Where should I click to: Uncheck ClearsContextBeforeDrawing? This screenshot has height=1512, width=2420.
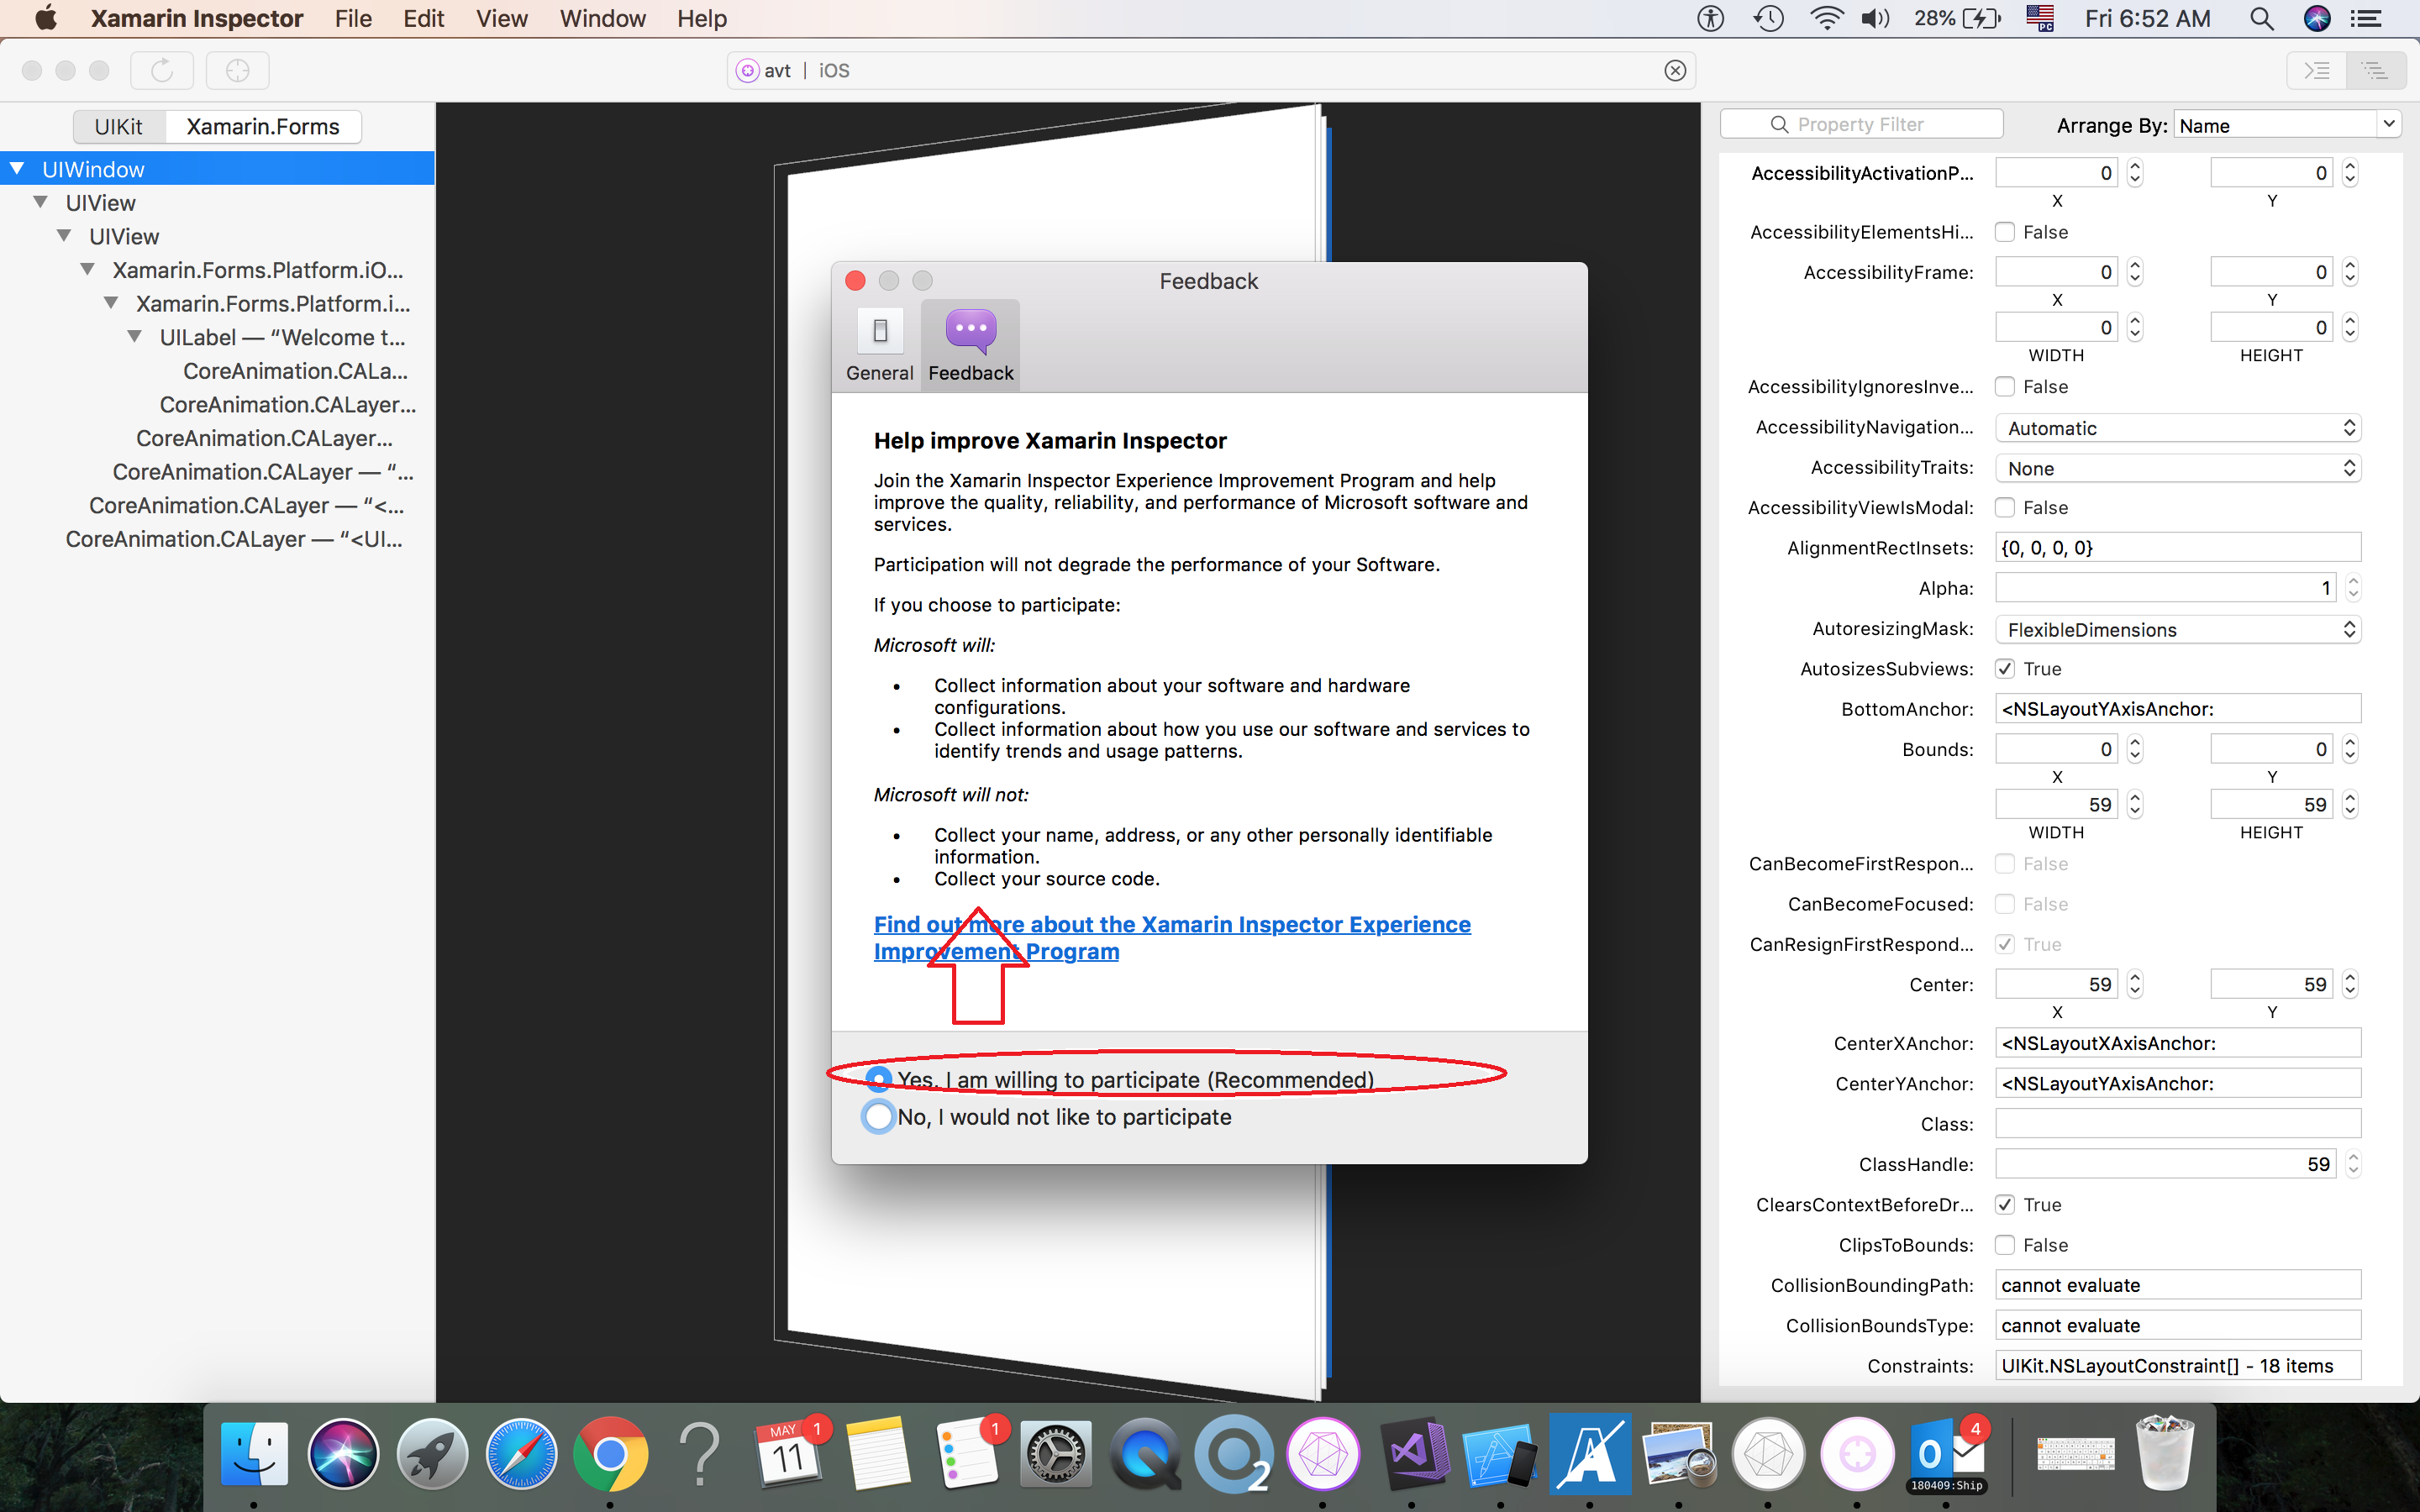coord(2006,1204)
